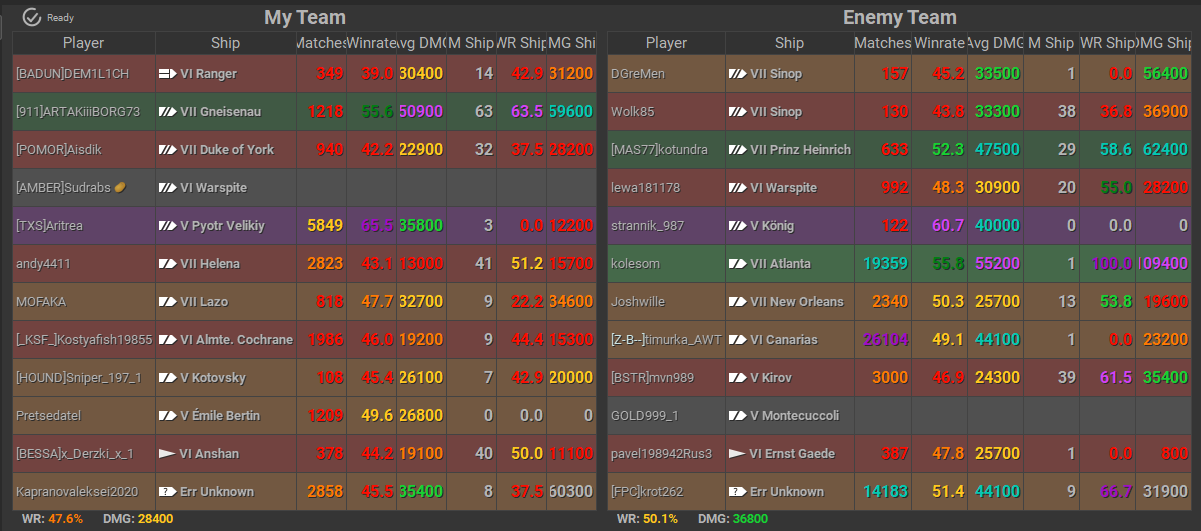Select enemy player strannik_987 row name
Viewport: 1201px width, 531px height.
point(647,226)
